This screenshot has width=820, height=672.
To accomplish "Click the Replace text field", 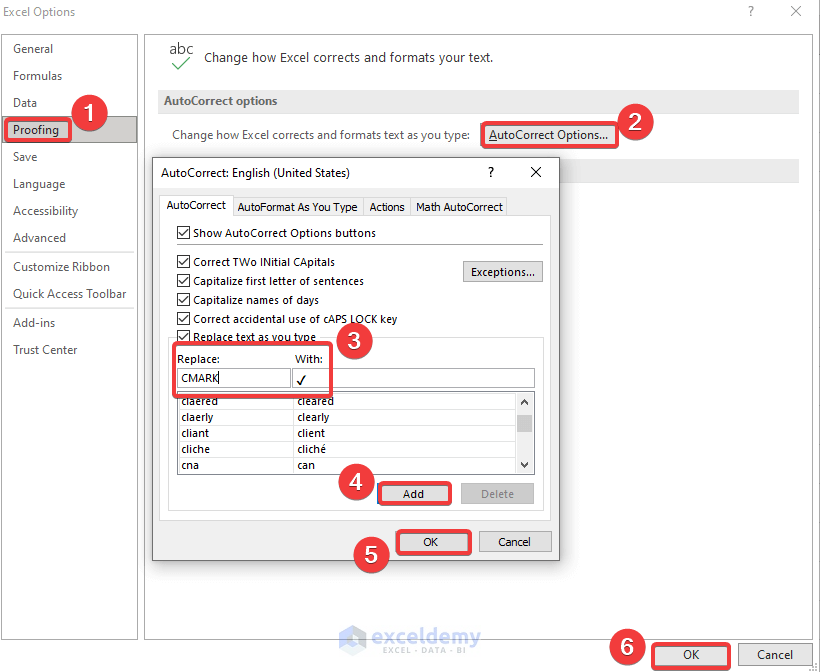I will [x=234, y=378].
